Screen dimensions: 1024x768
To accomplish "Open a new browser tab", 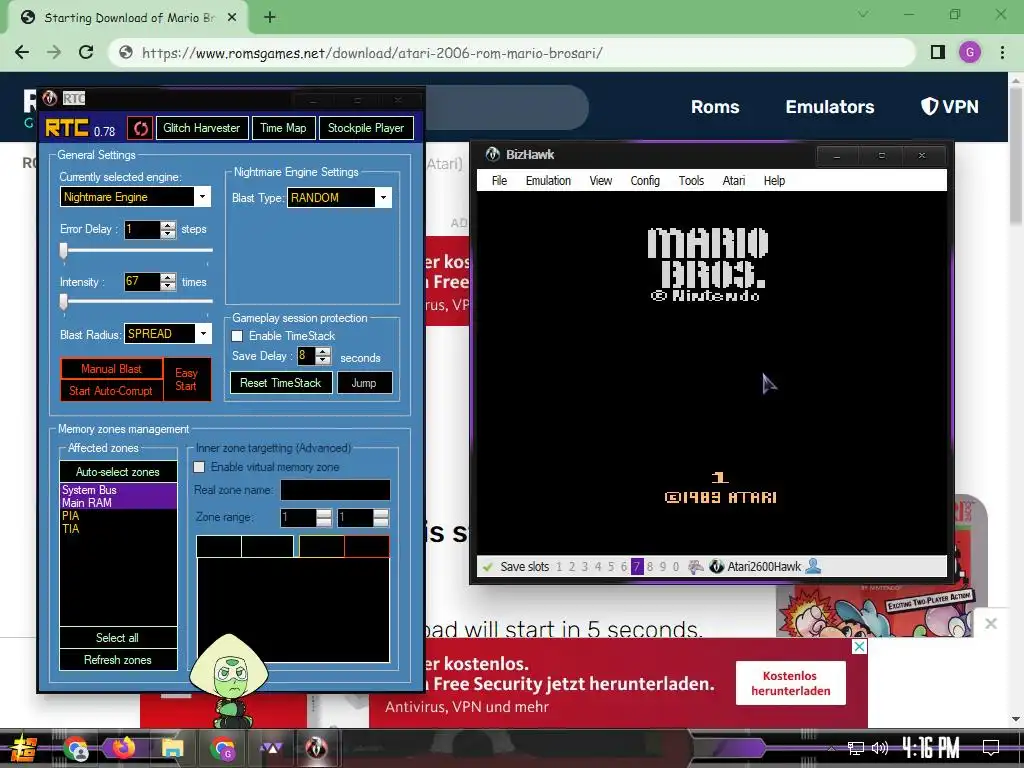I will click(x=270, y=18).
